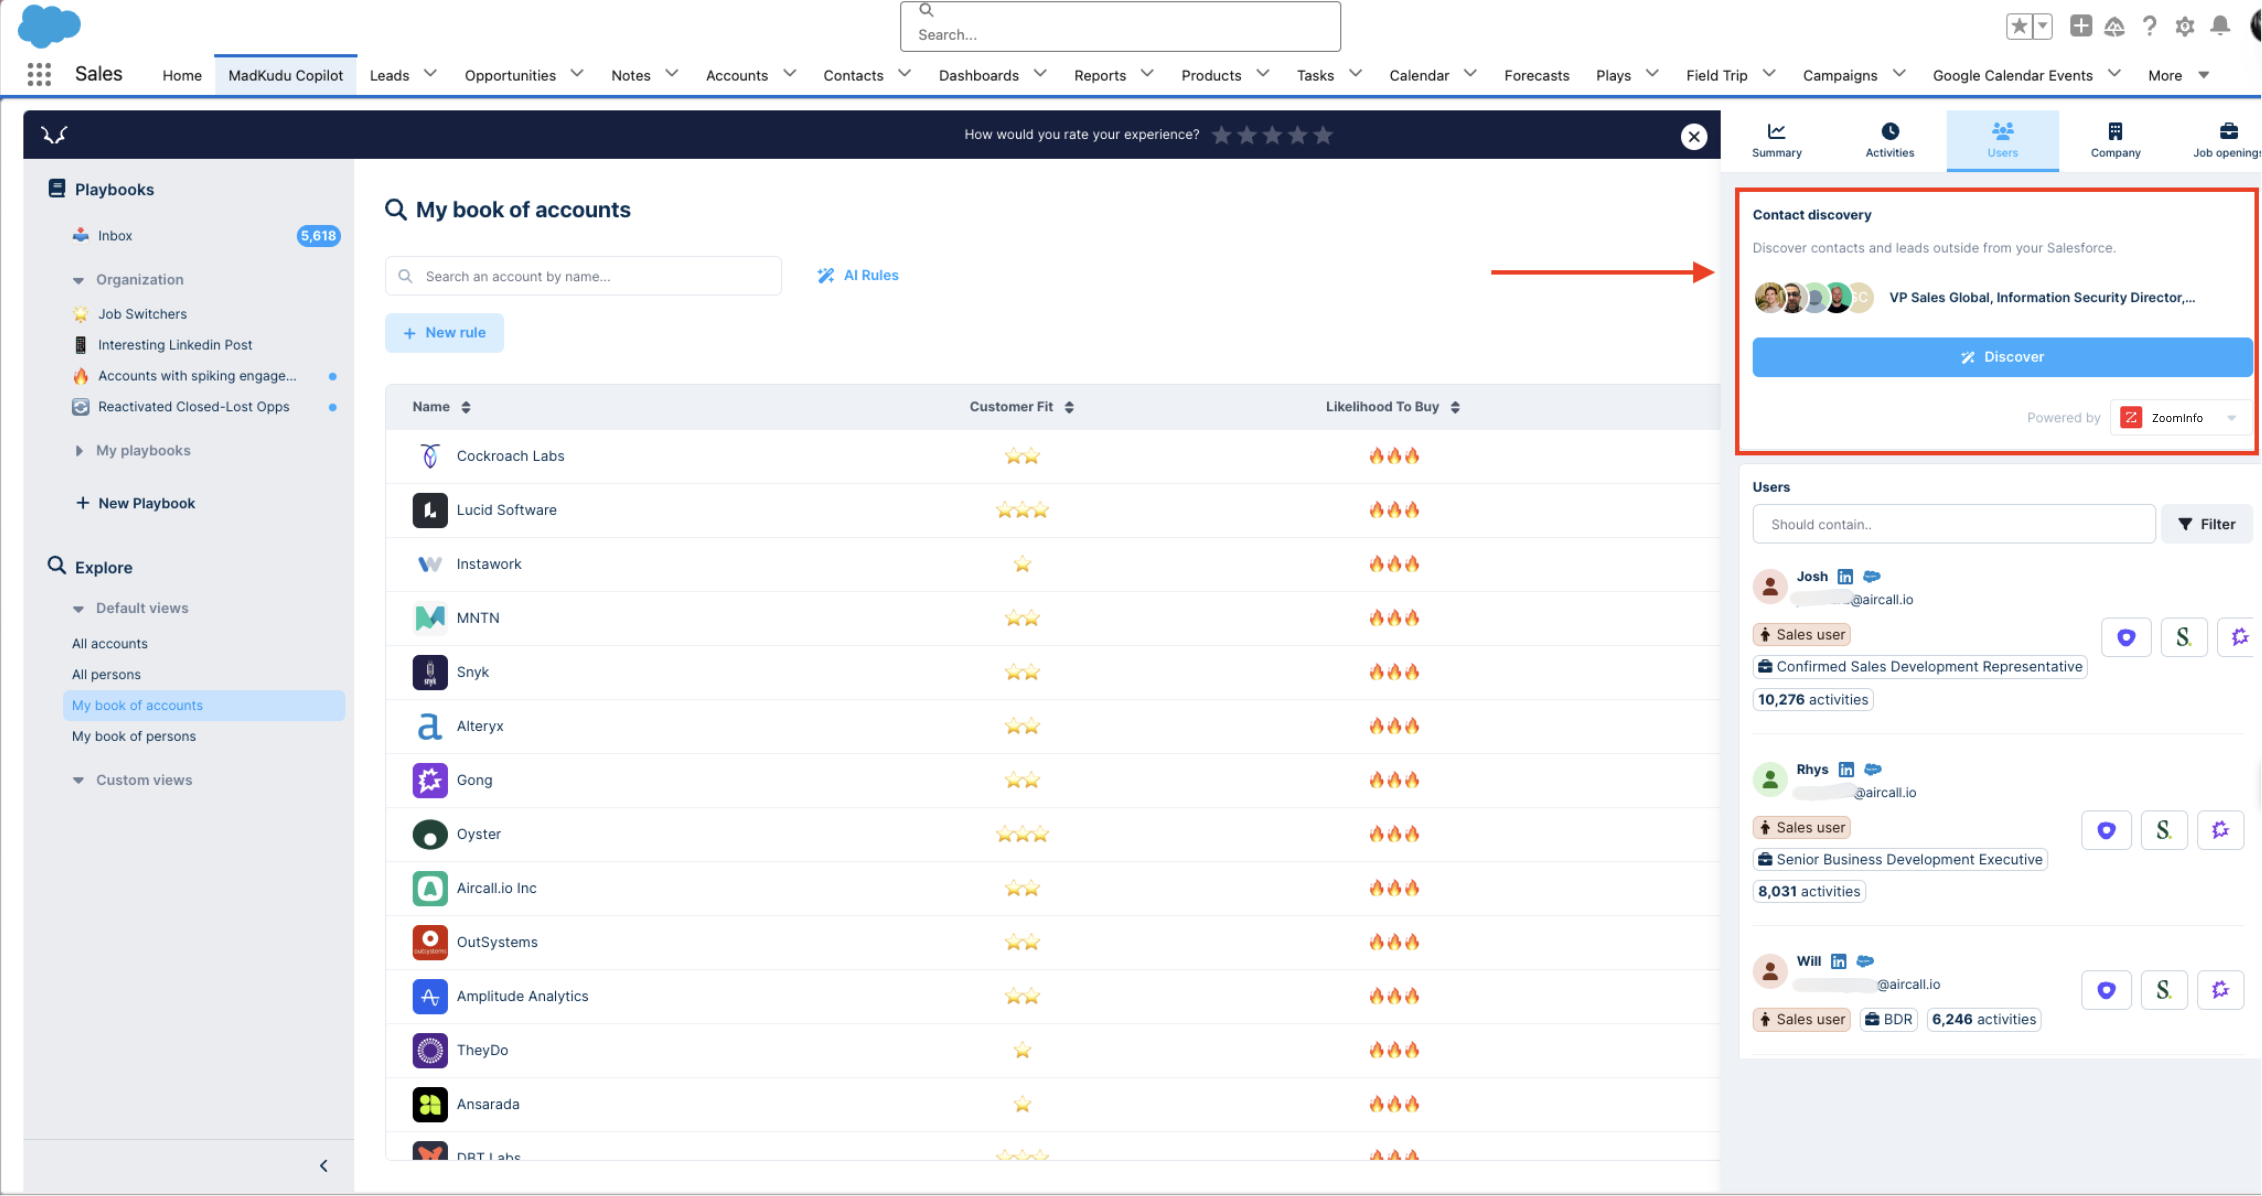
Task: Click the Filter users button
Action: click(2207, 524)
